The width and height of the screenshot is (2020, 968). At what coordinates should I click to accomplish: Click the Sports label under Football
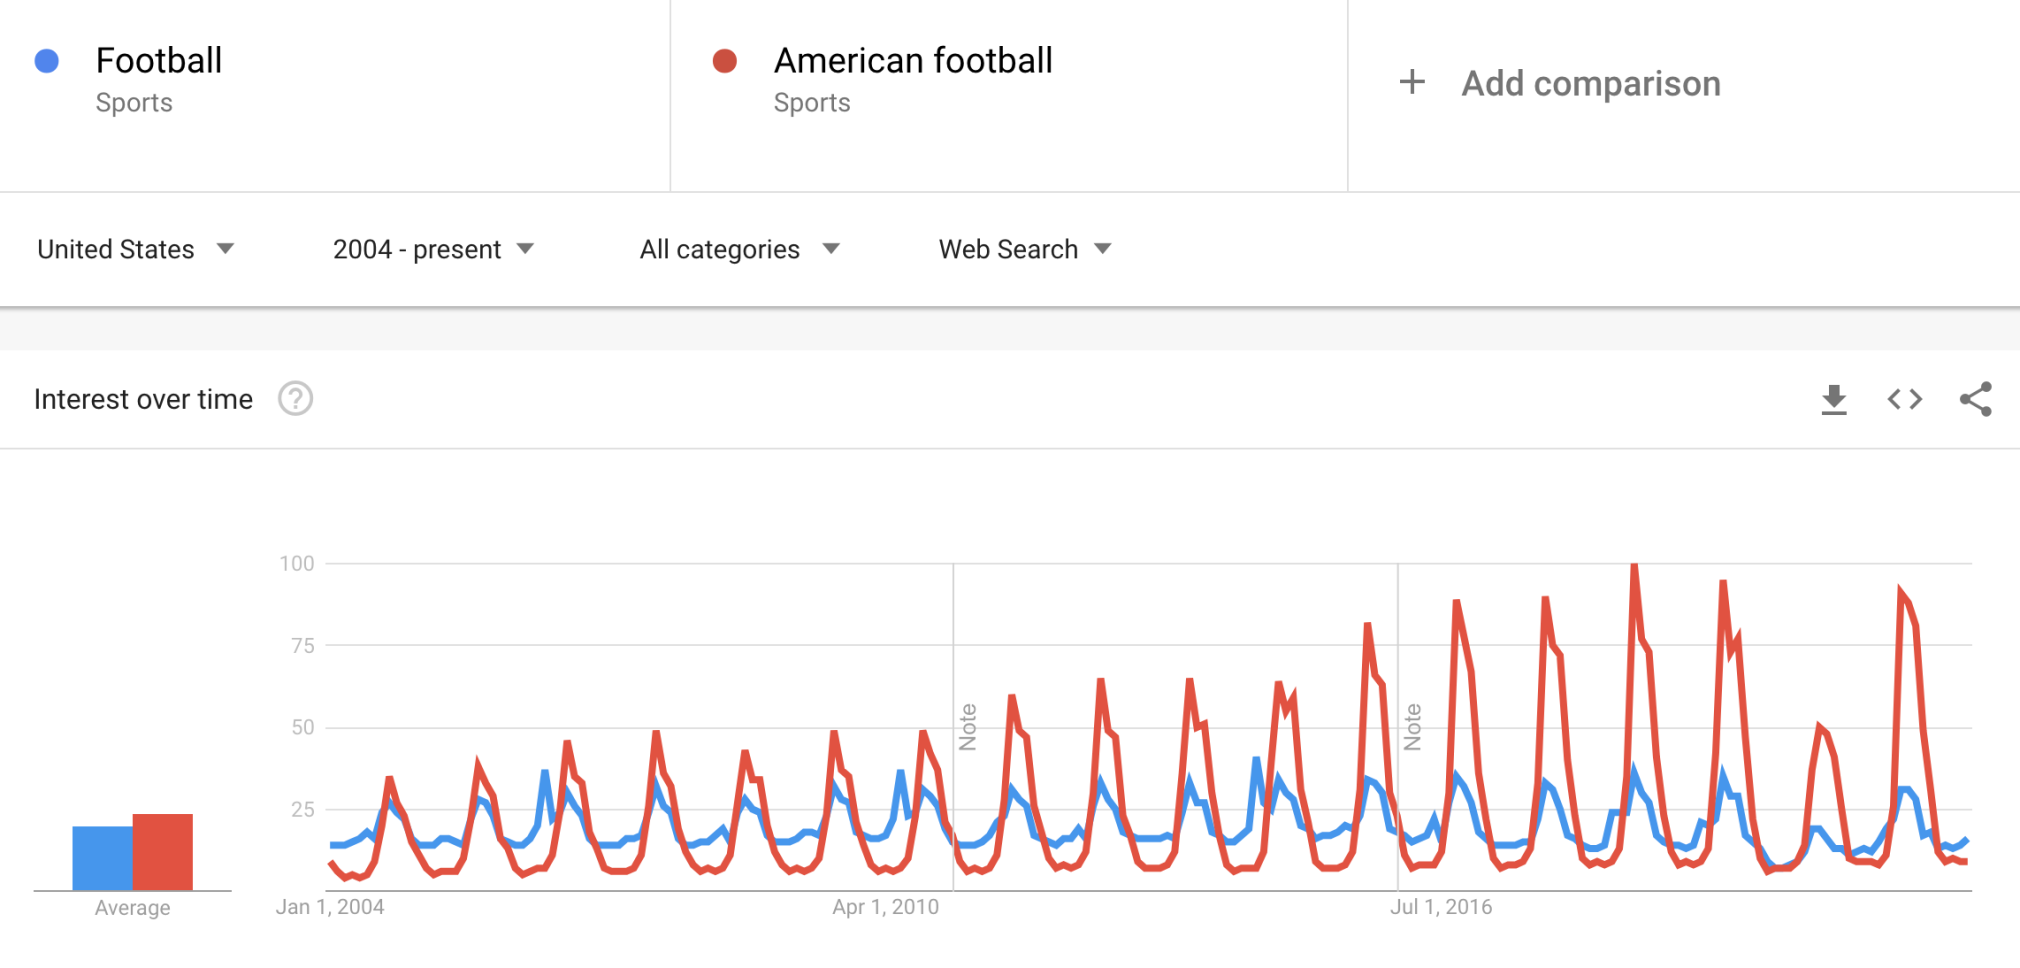[x=134, y=101]
